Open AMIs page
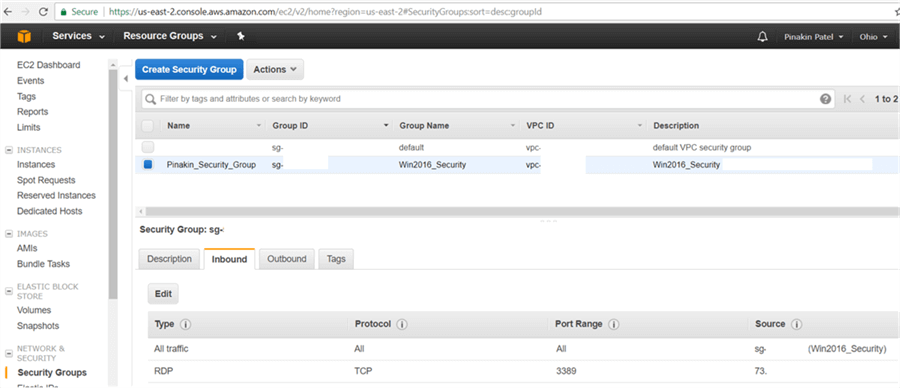 (27, 249)
